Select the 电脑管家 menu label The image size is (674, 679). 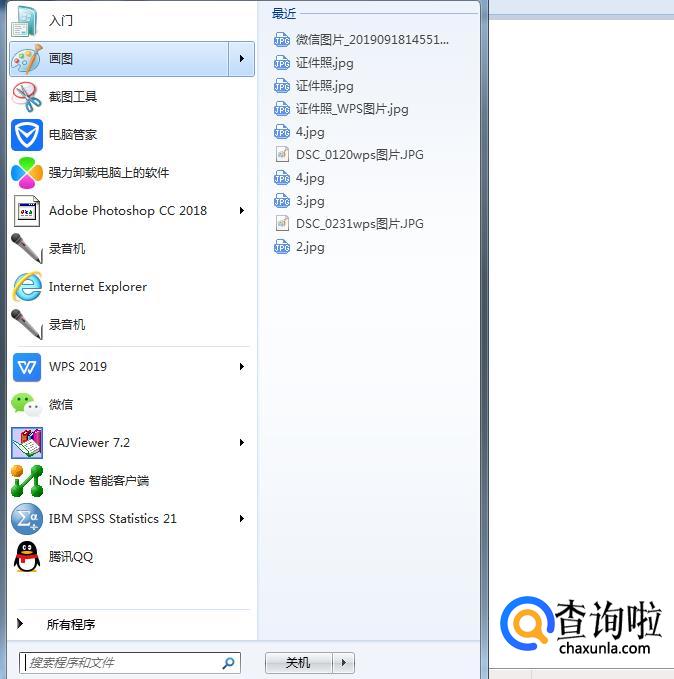coord(73,135)
